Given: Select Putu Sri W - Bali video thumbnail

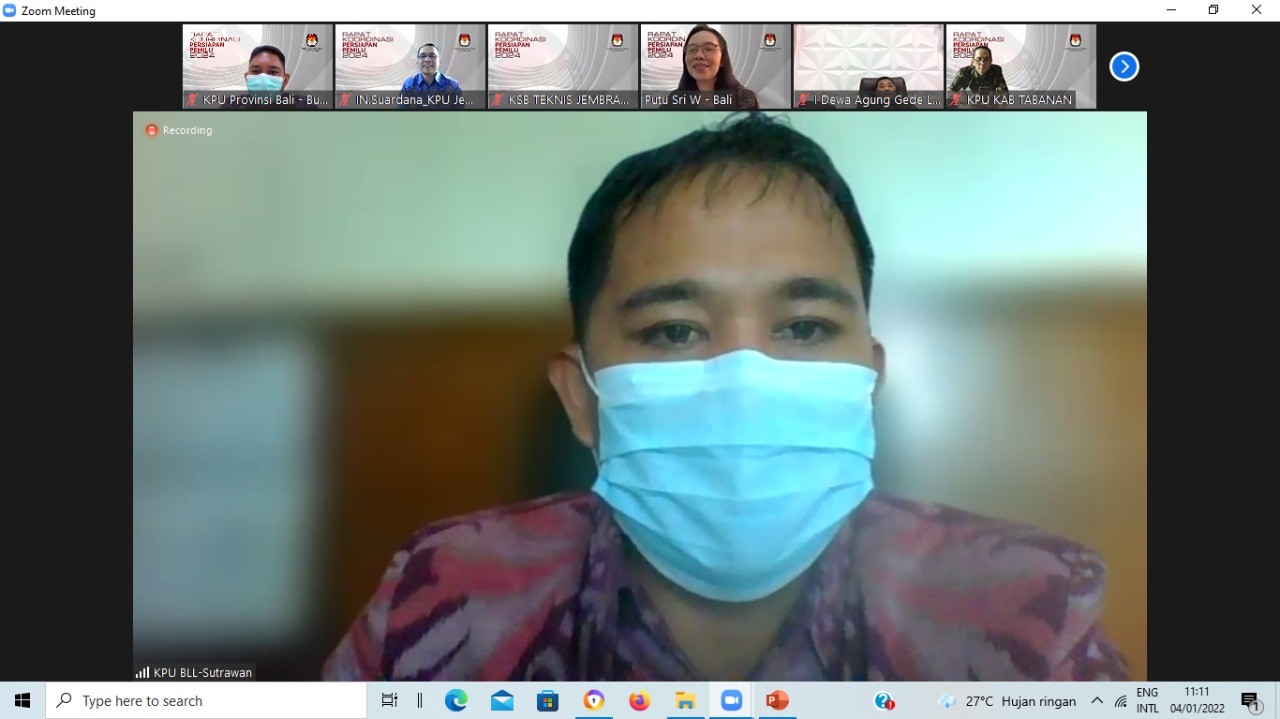Looking at the screenshot, I should [716, 66].
